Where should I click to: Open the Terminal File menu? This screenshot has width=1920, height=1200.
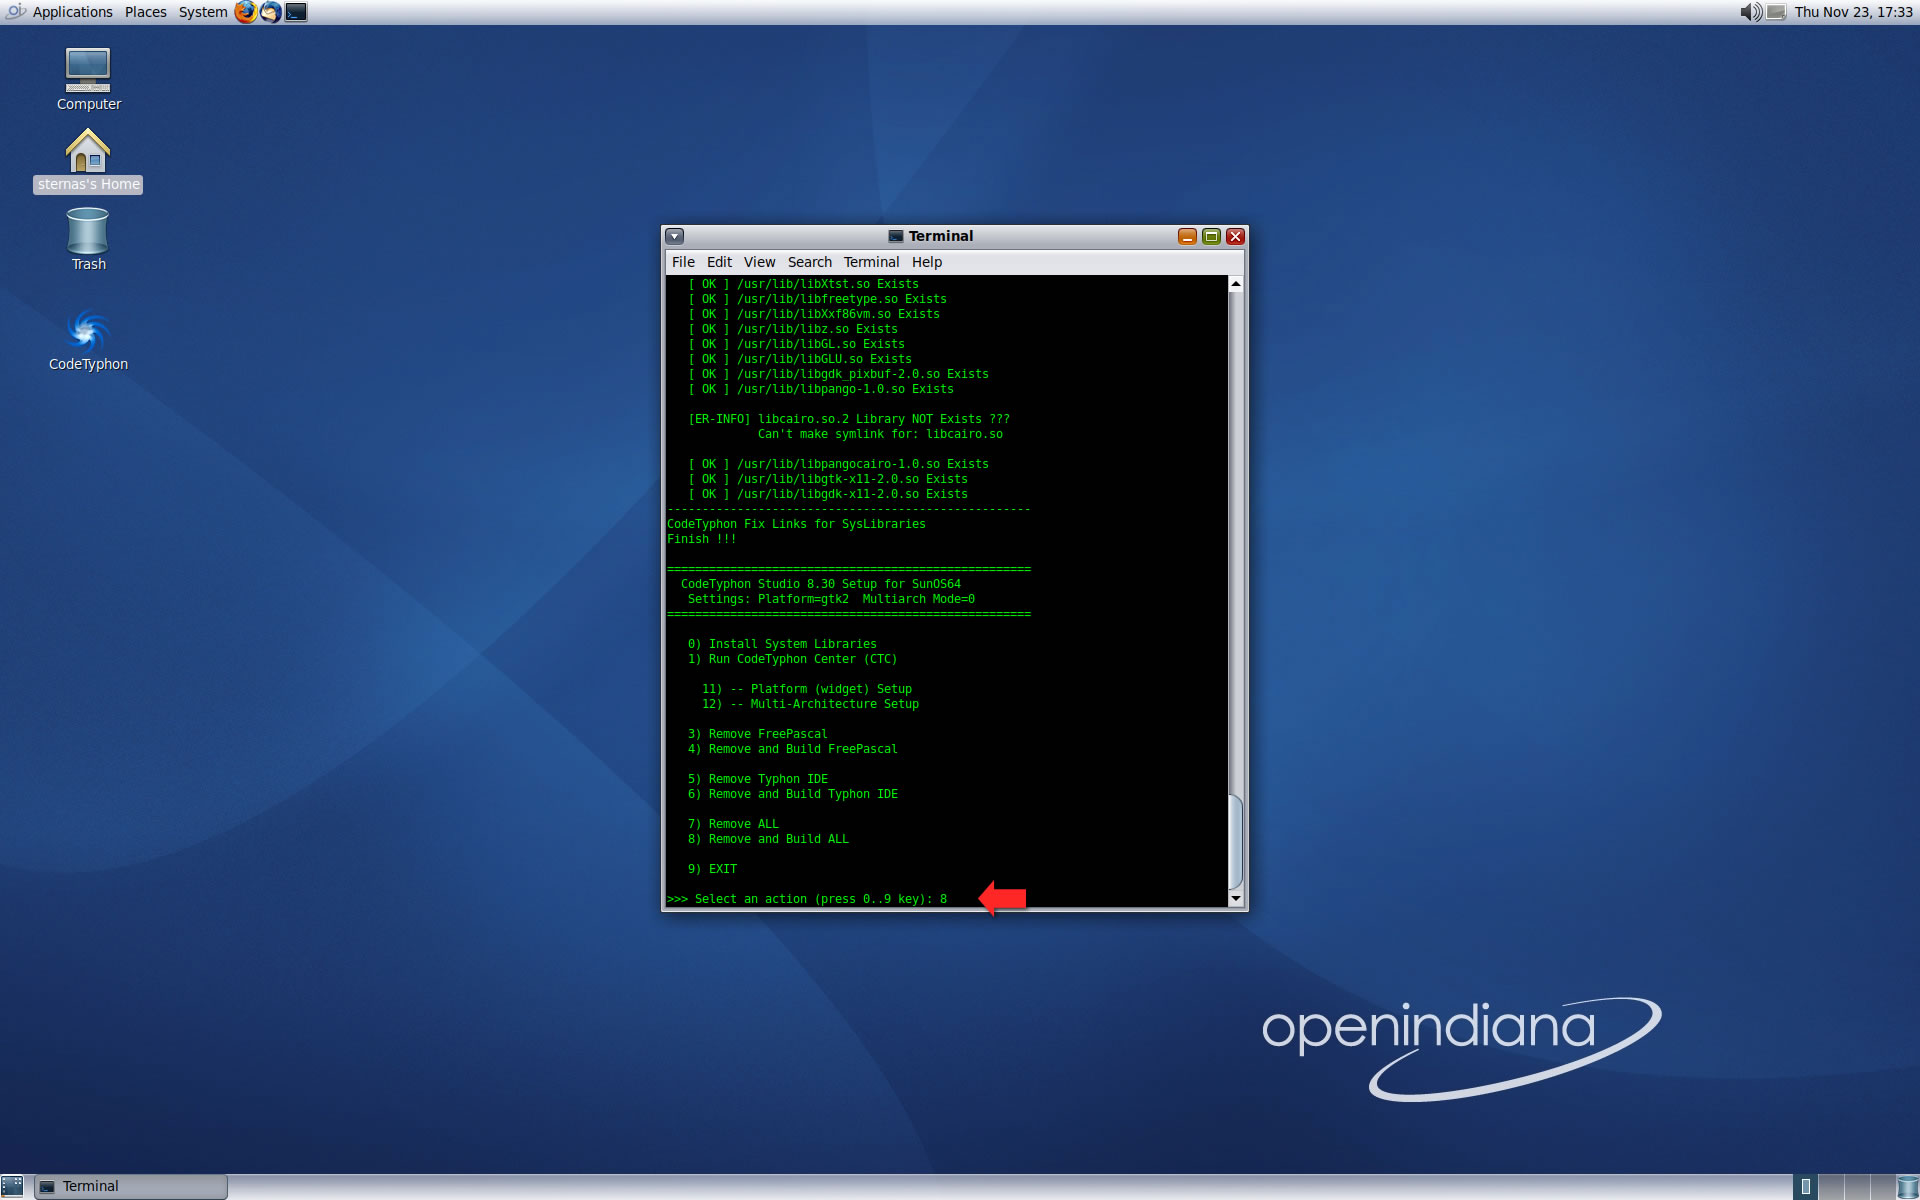(683, 262)
